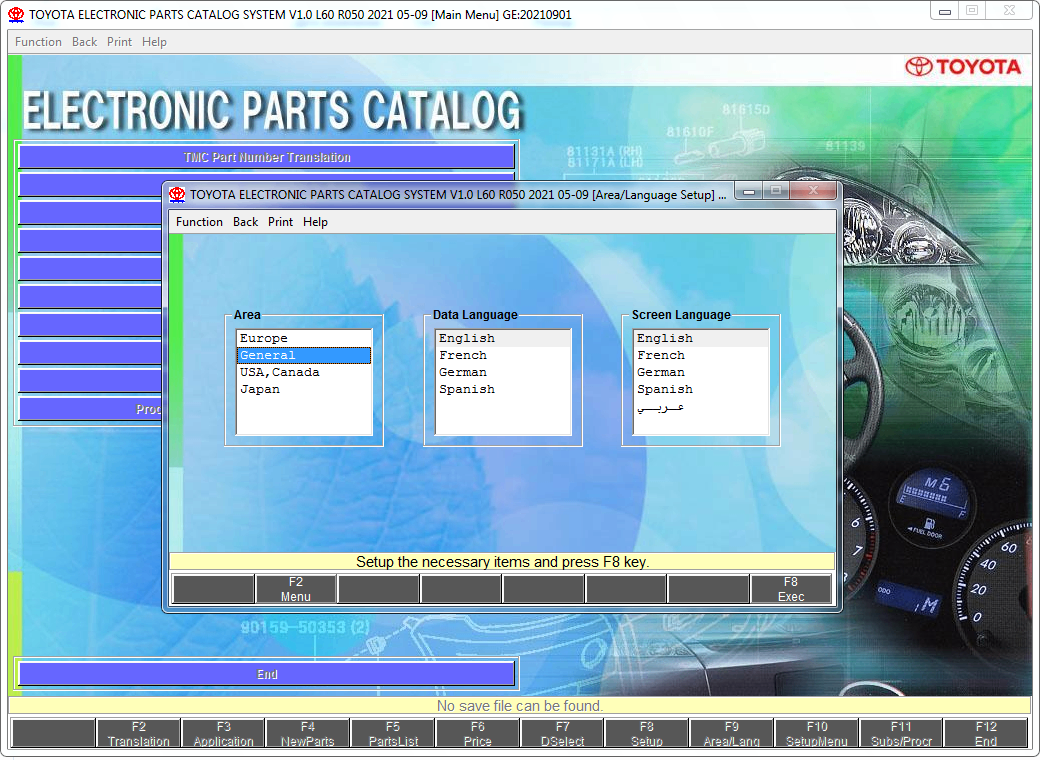Open Back menu in Main Menu window
Viewport: 1040px width, 760px height.
point(84,42)
